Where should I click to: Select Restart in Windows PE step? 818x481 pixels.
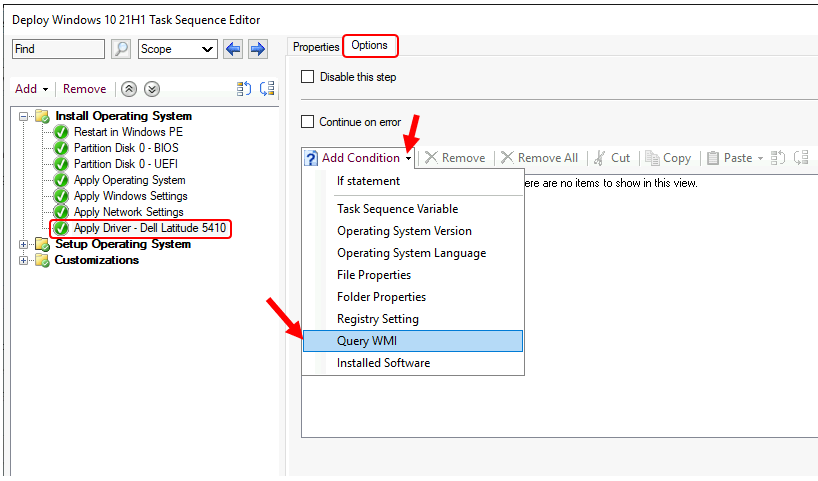coord(128,132)
